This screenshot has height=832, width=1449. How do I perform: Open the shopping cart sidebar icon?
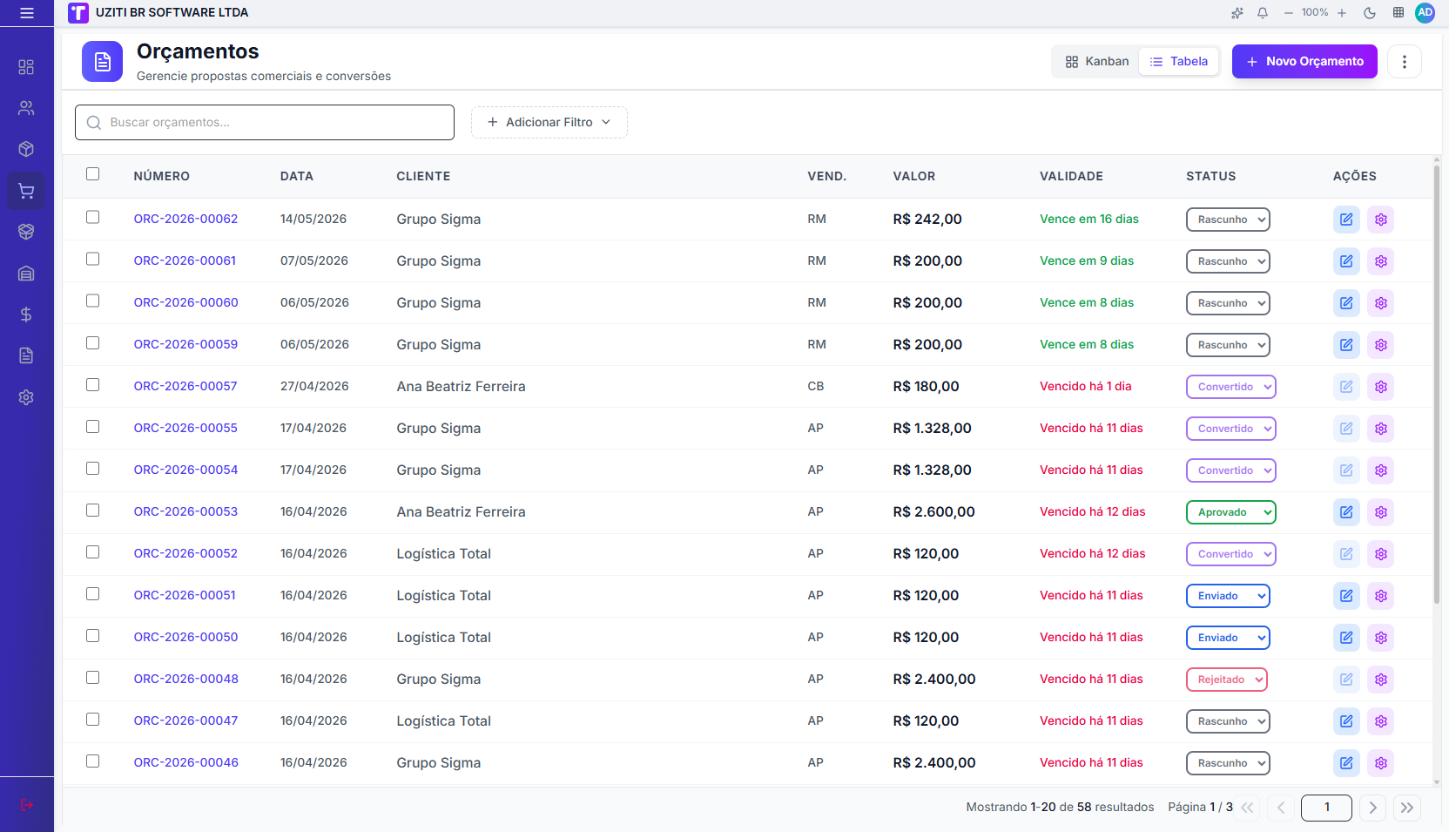(26, 191)
